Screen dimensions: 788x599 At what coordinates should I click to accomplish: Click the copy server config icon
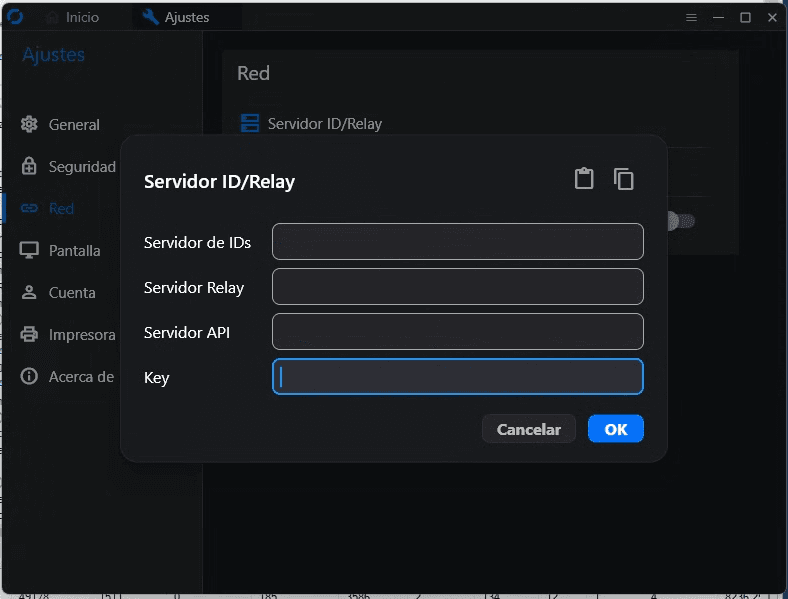[624, 179]
